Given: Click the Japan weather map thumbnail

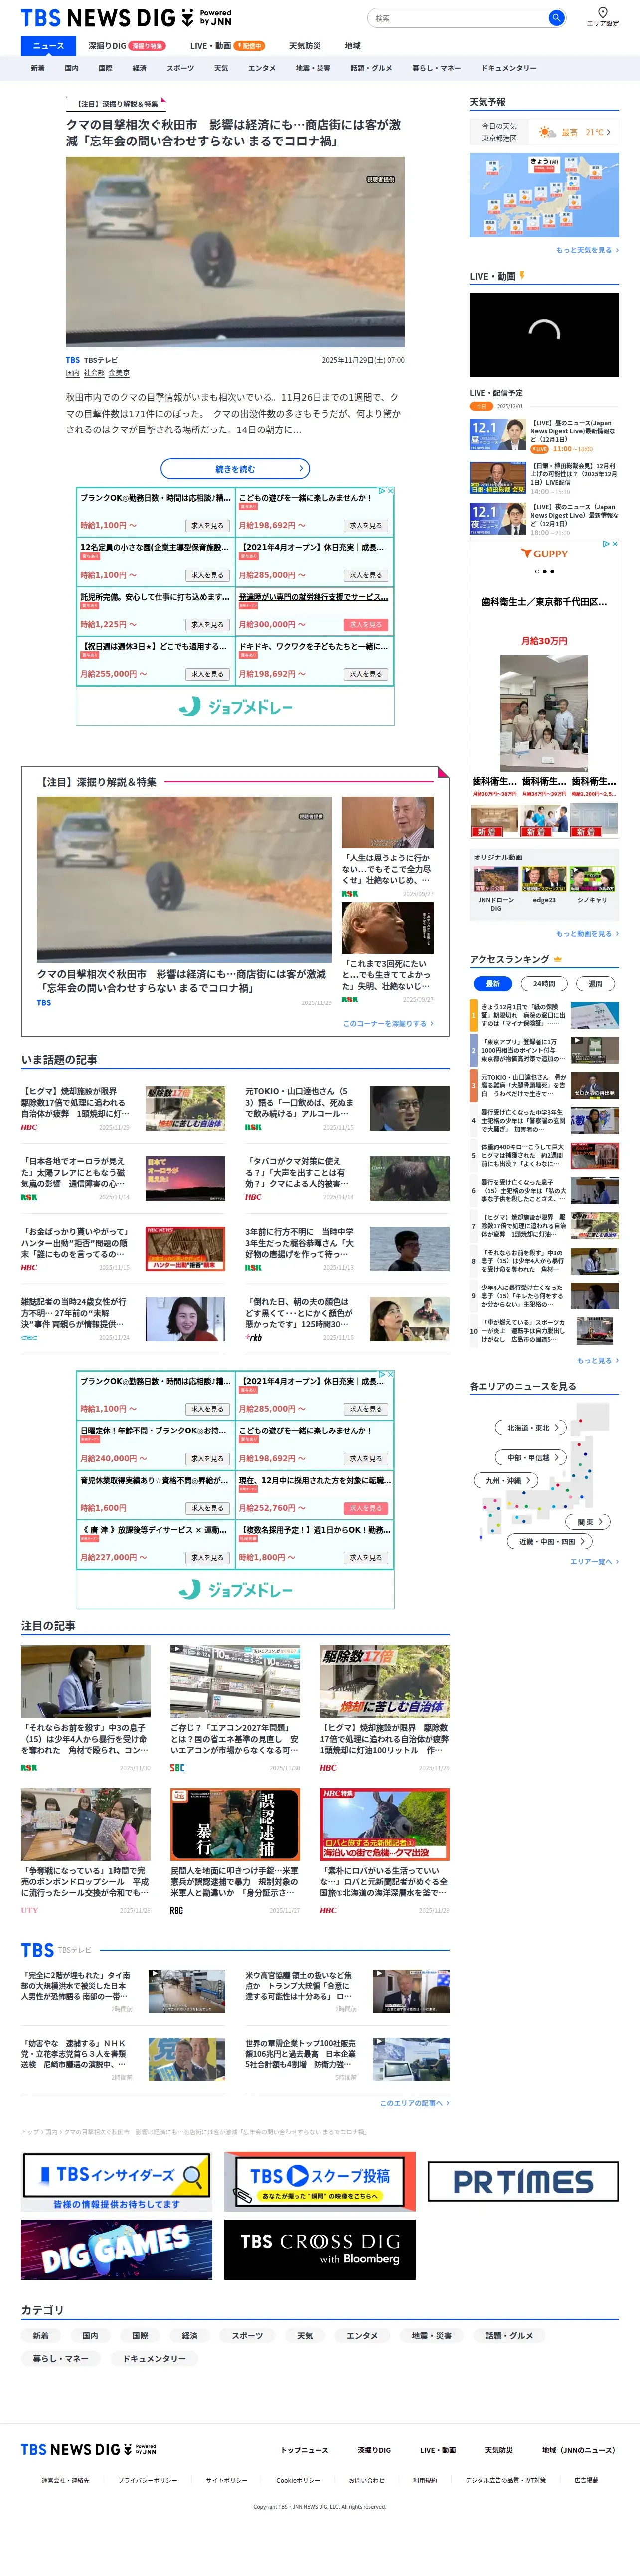Looking at the screenshot, I should (544, 195).
